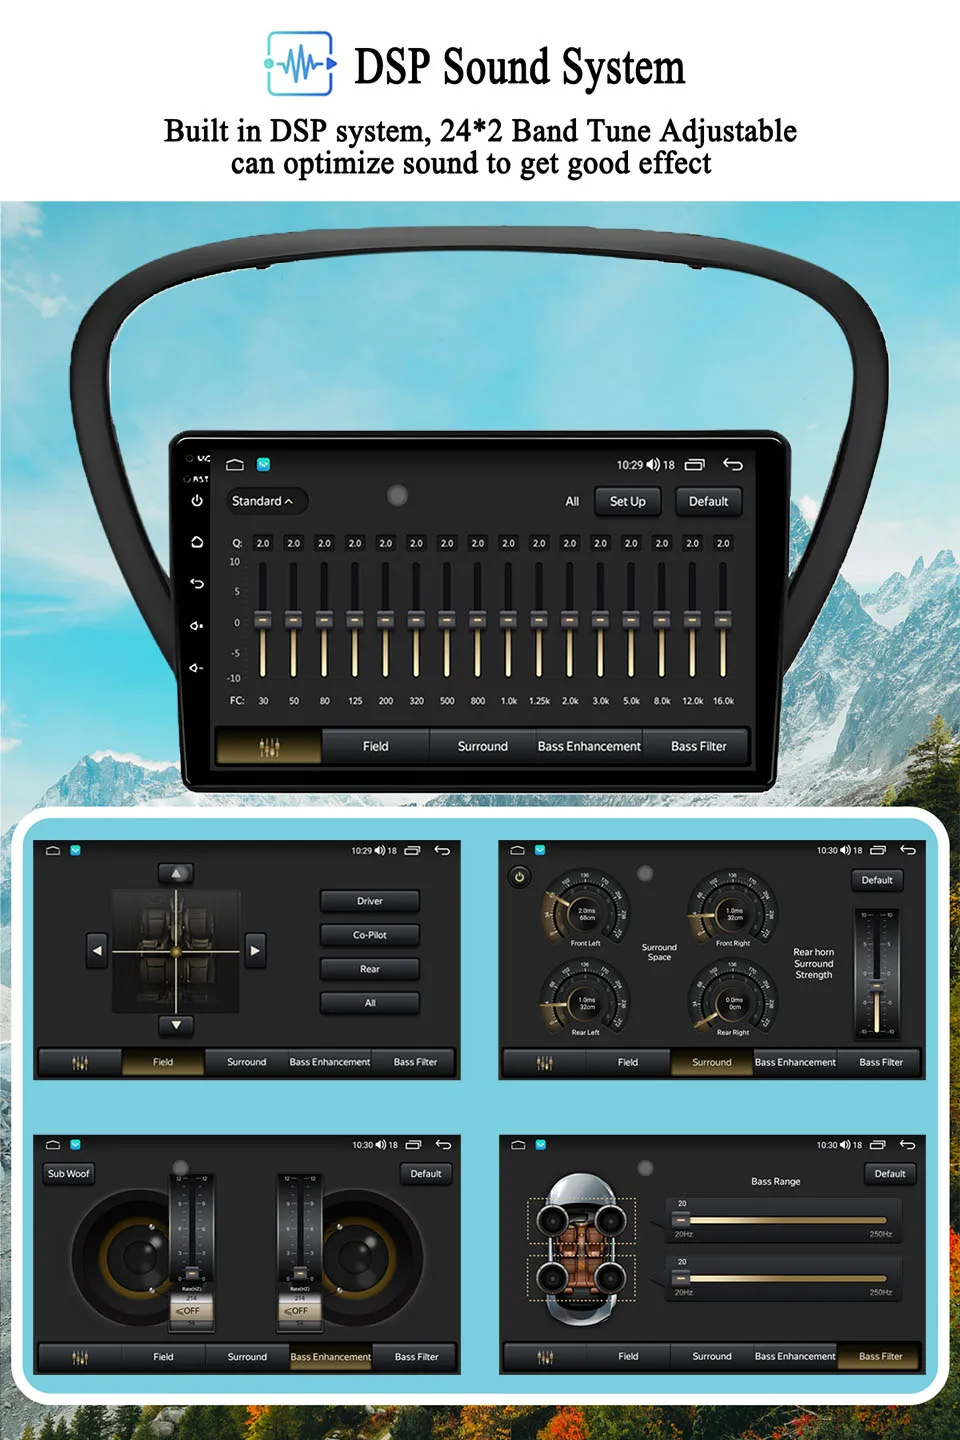The image size is (960, 1440).
Task: Switch to Field tab from Bass Enhancement screen
Action: tap(163, 1357)
